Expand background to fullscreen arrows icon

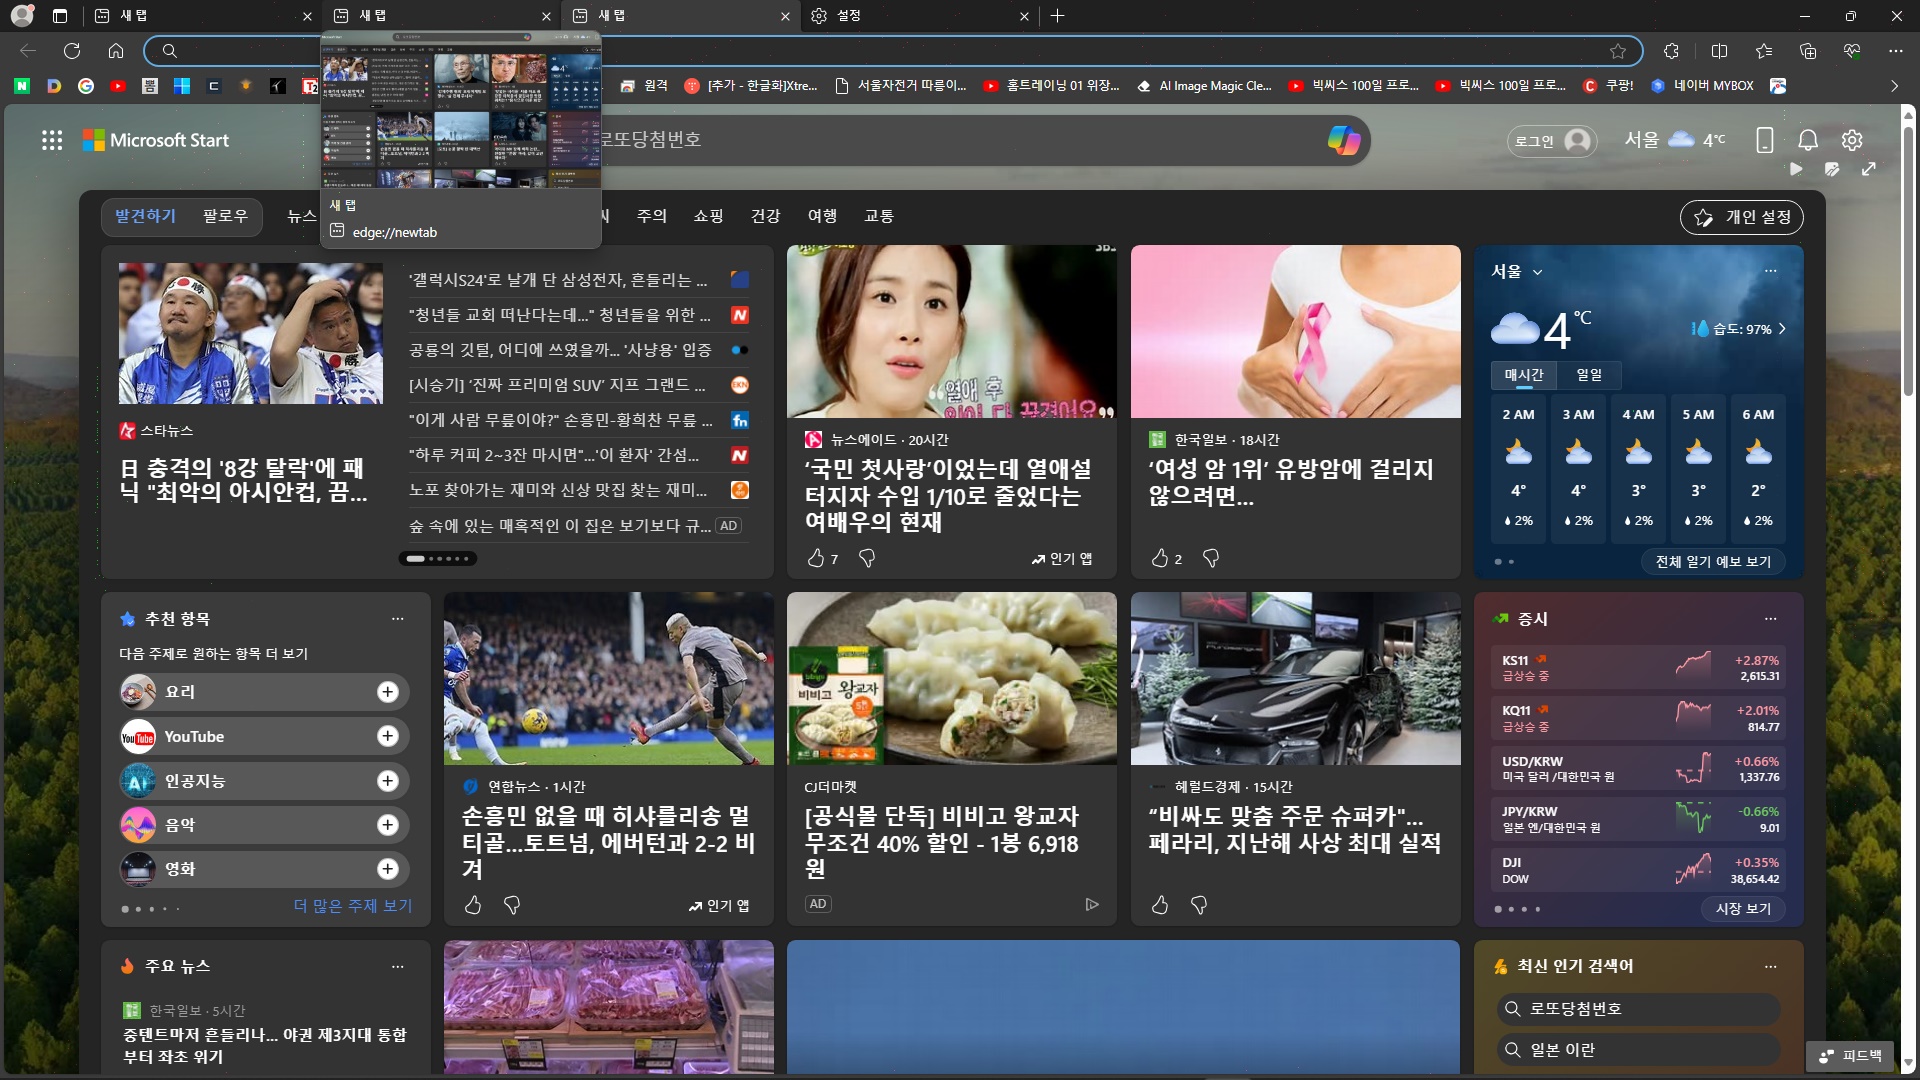pos(1869,169)
